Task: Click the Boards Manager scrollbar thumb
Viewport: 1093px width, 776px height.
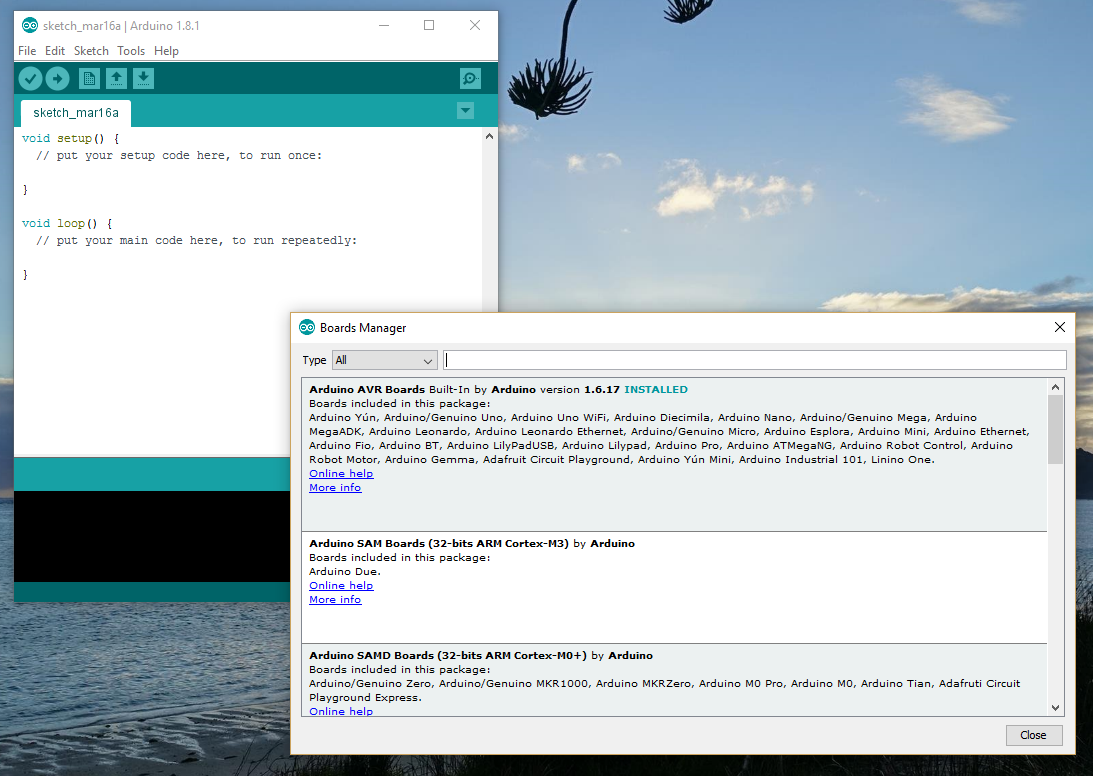Action: point(1055,429)
